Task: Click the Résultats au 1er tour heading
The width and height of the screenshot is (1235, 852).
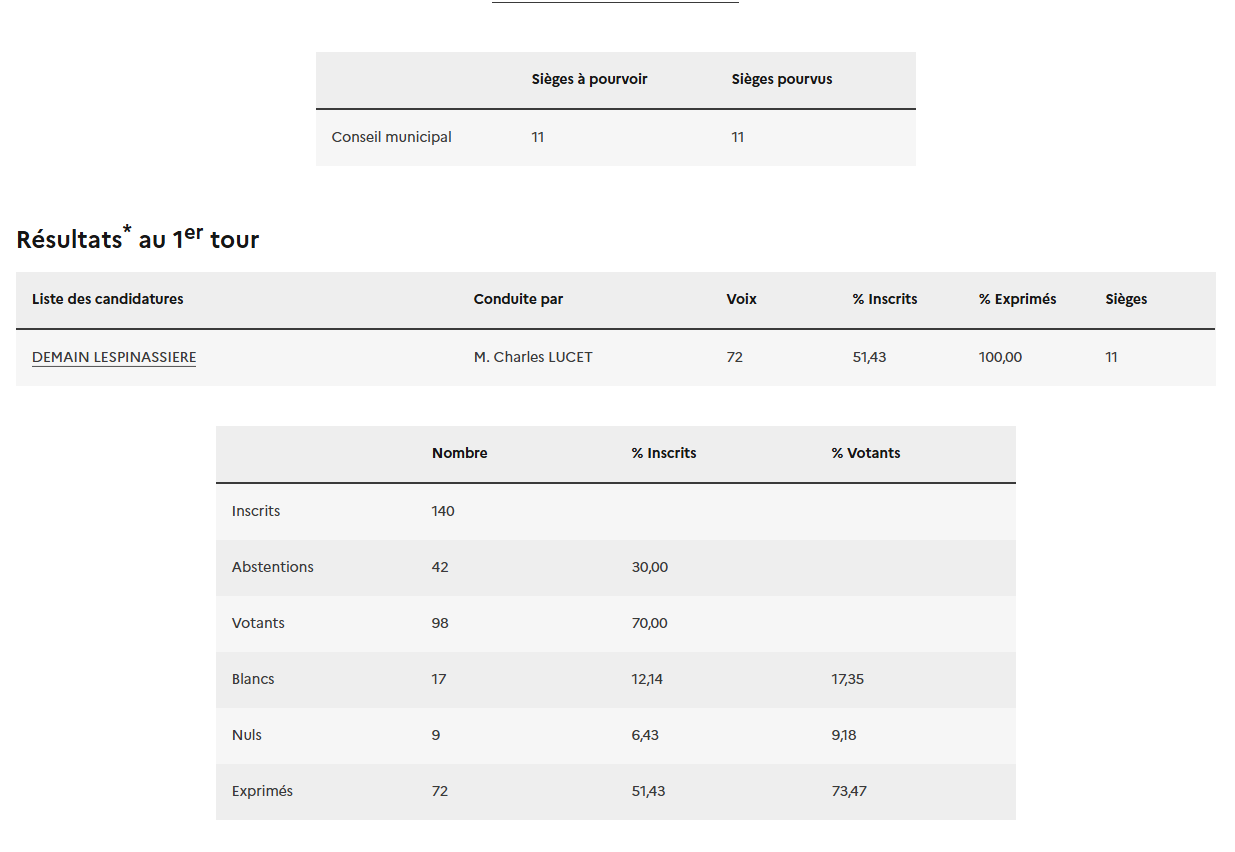Action: (138, 239)
